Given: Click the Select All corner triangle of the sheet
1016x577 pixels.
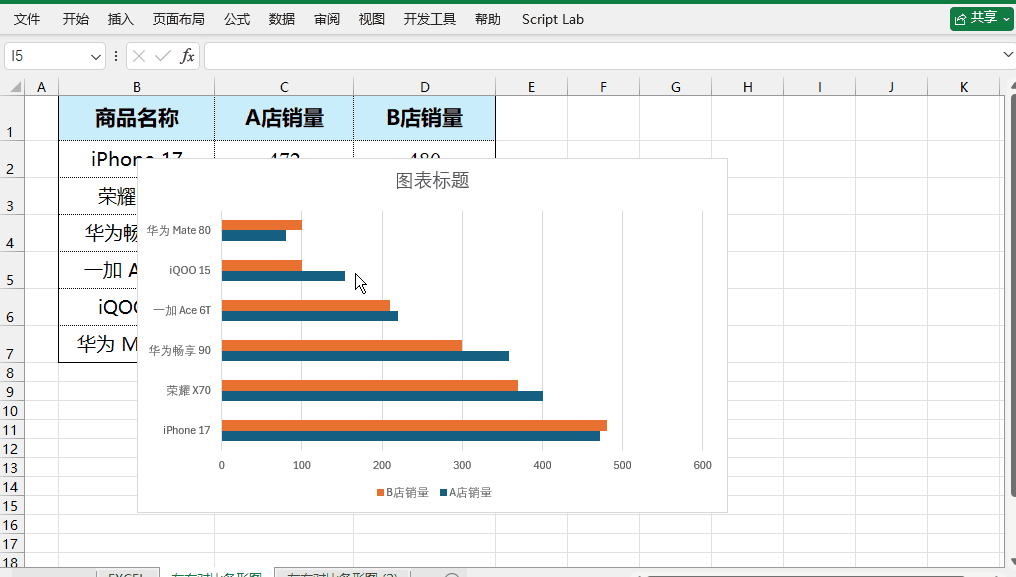Looking at the screenshot, I should pos(16,87).
